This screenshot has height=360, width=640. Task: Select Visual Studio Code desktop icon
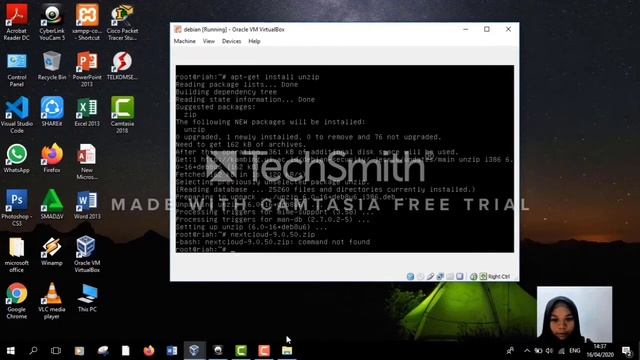tap(17, 115)
